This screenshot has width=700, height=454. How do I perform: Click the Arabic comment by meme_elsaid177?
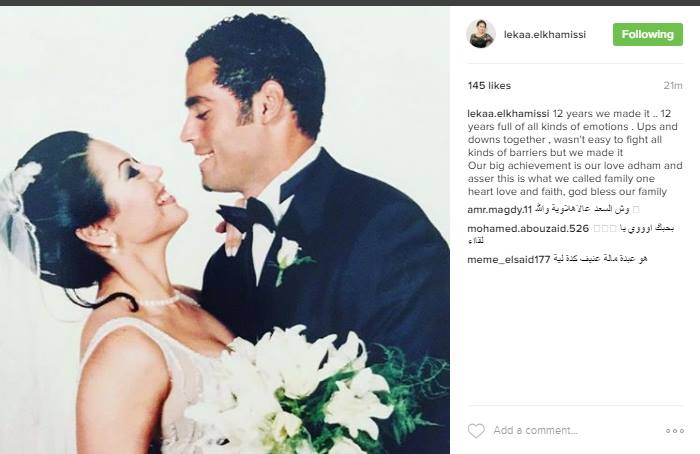[600, 259]
